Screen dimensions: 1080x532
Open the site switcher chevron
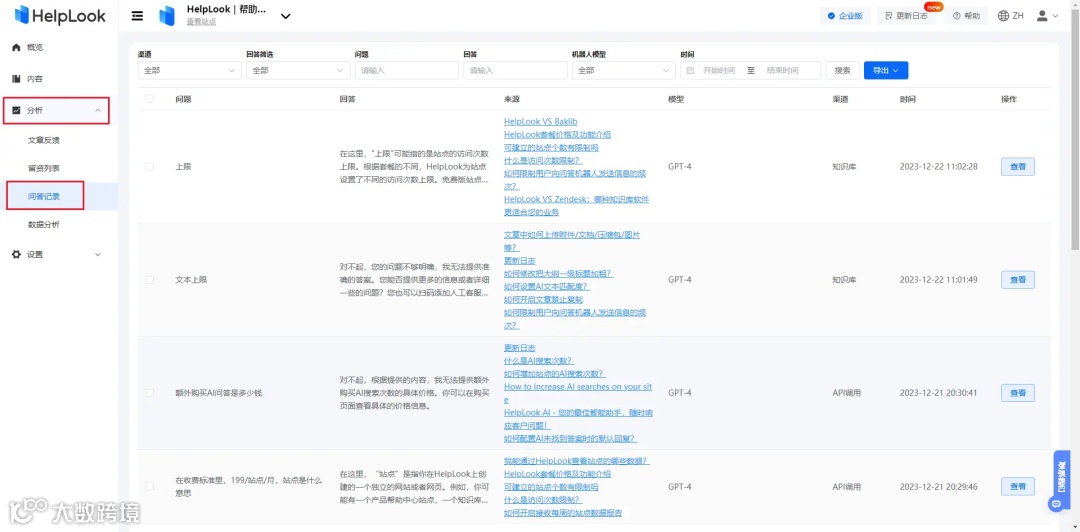286,16
